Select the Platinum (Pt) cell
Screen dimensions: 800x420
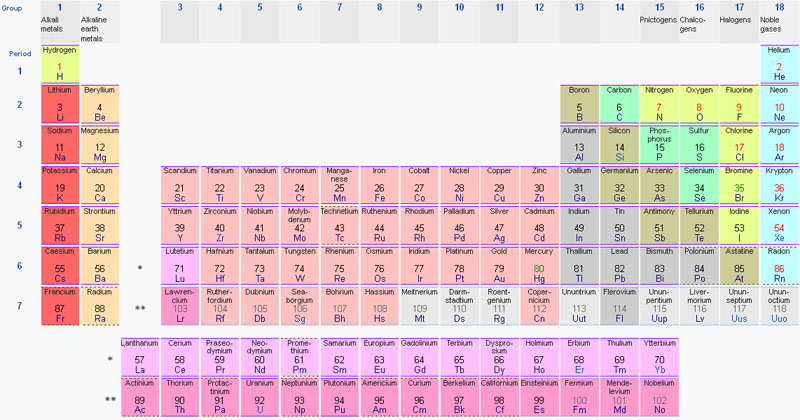click(x=459, y=265)
